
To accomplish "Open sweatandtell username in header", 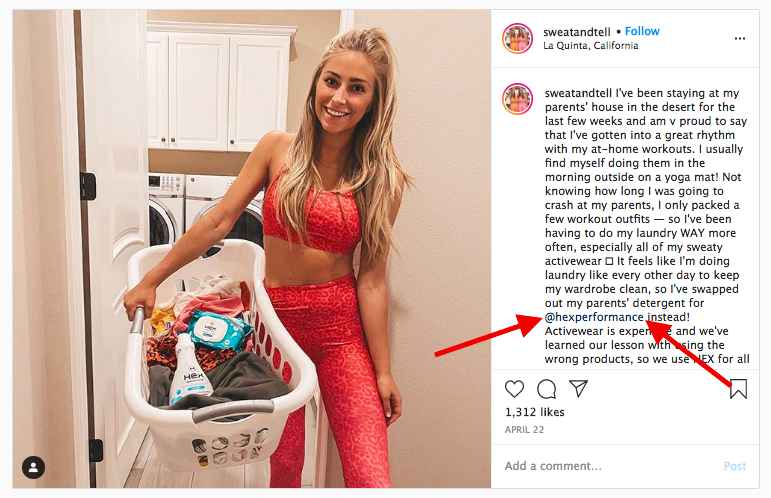I will pyautogui.click(x=576, y=32).
